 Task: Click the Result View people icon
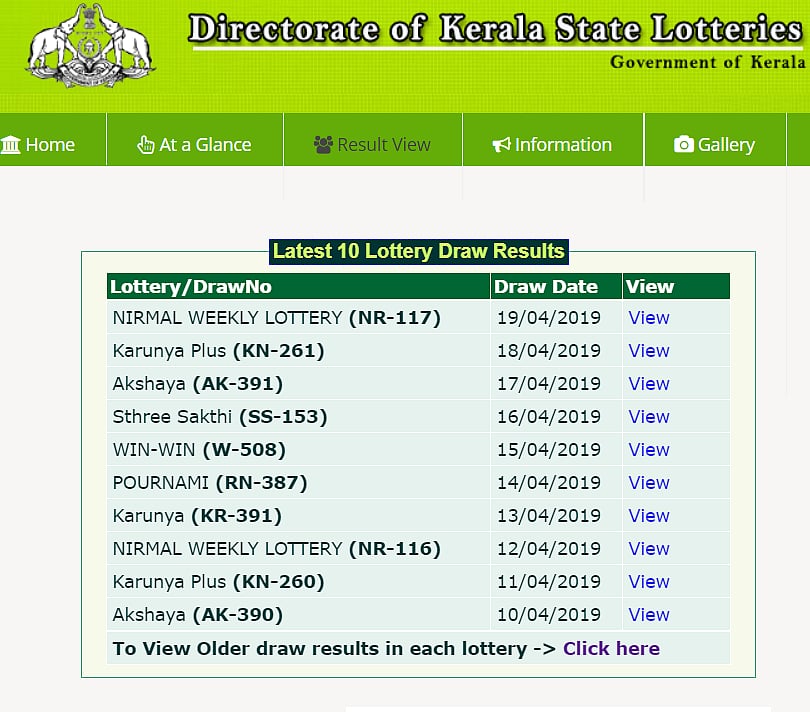[323, 145]
